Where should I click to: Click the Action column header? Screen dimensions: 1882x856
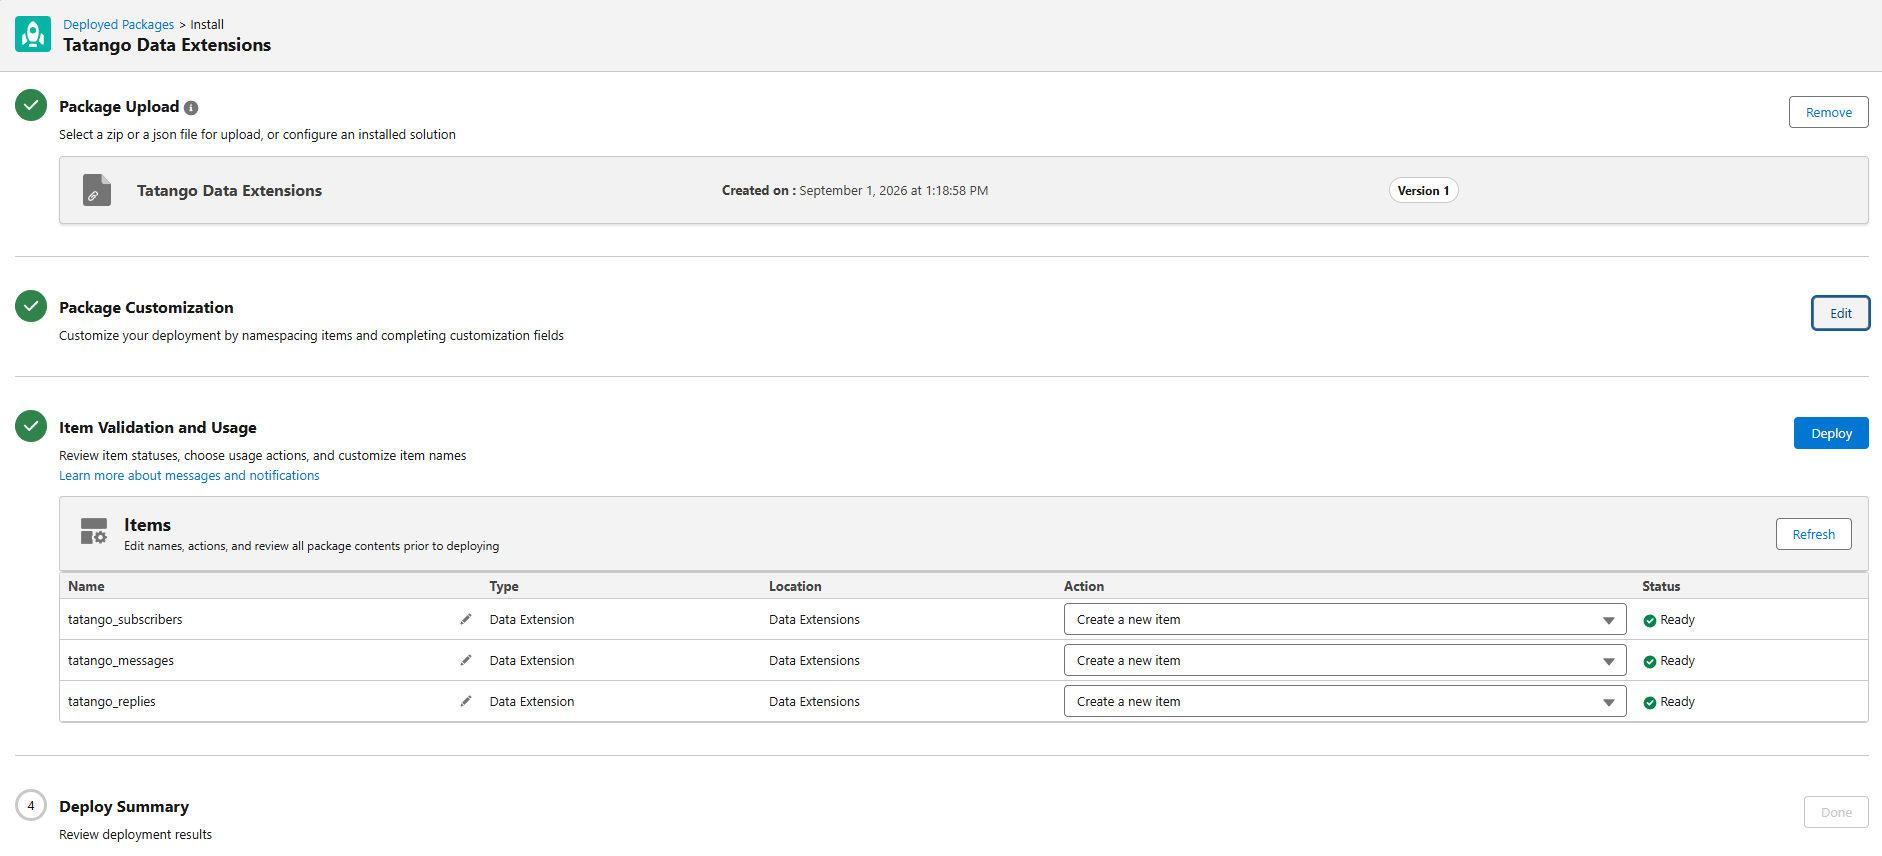1084,586
